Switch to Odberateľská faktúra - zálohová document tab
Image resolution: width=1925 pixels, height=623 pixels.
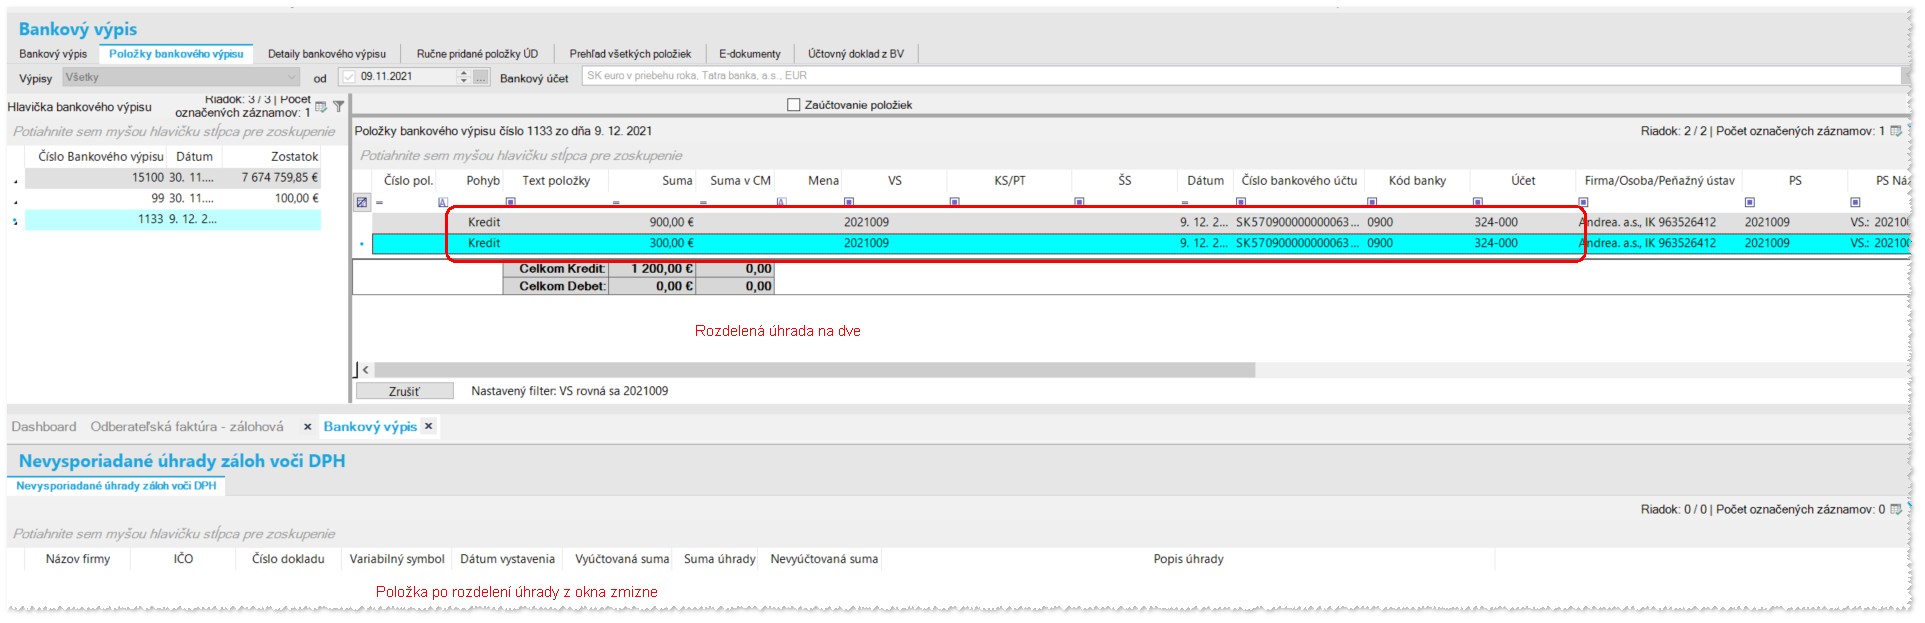tap(187, 427)
